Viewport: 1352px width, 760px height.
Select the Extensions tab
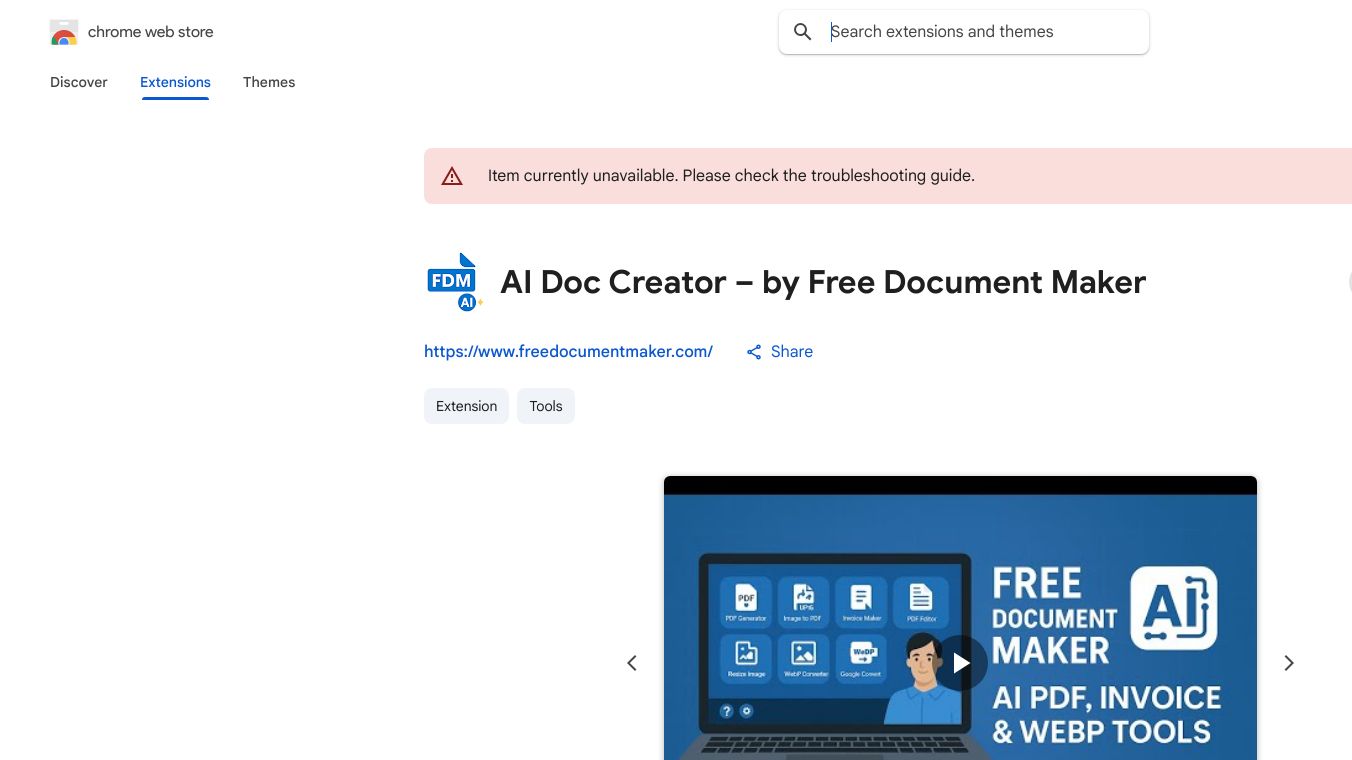coord(175,82)
